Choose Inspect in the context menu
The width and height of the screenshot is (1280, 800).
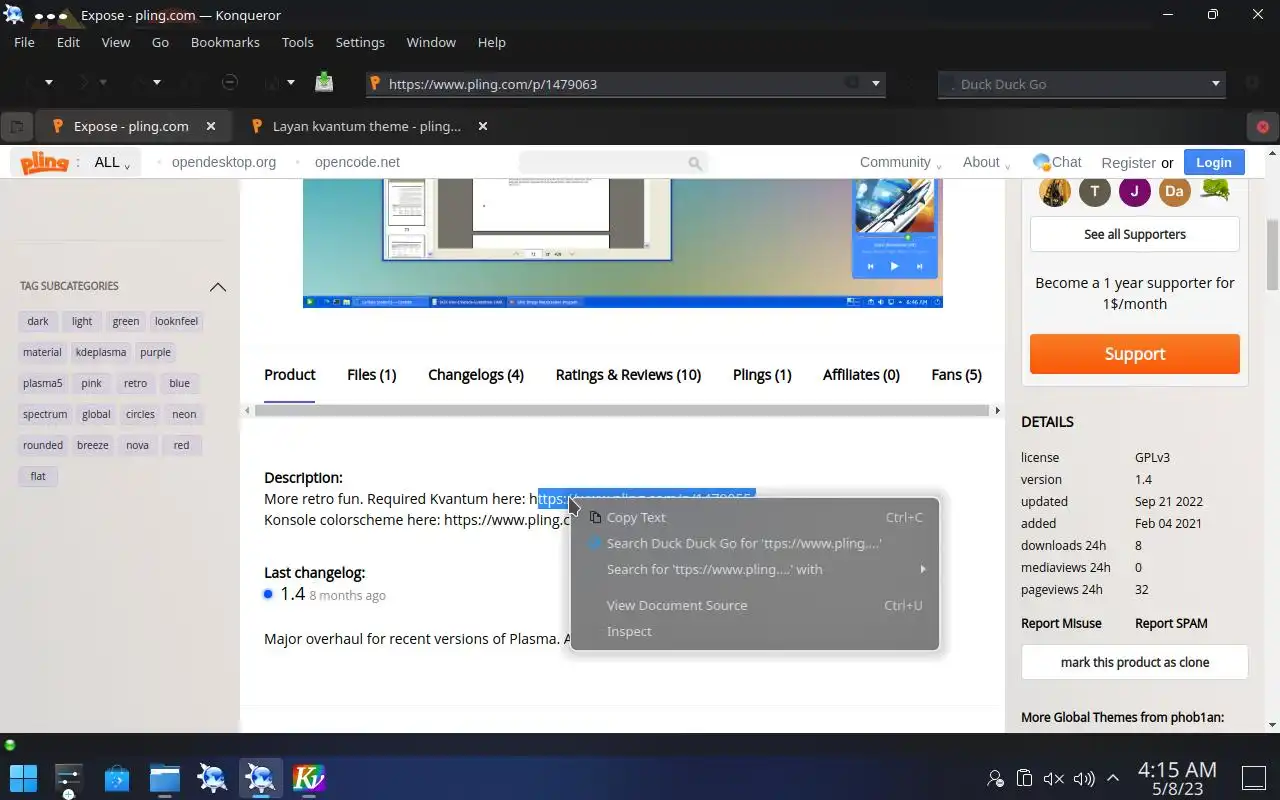(x=754, y=631)
